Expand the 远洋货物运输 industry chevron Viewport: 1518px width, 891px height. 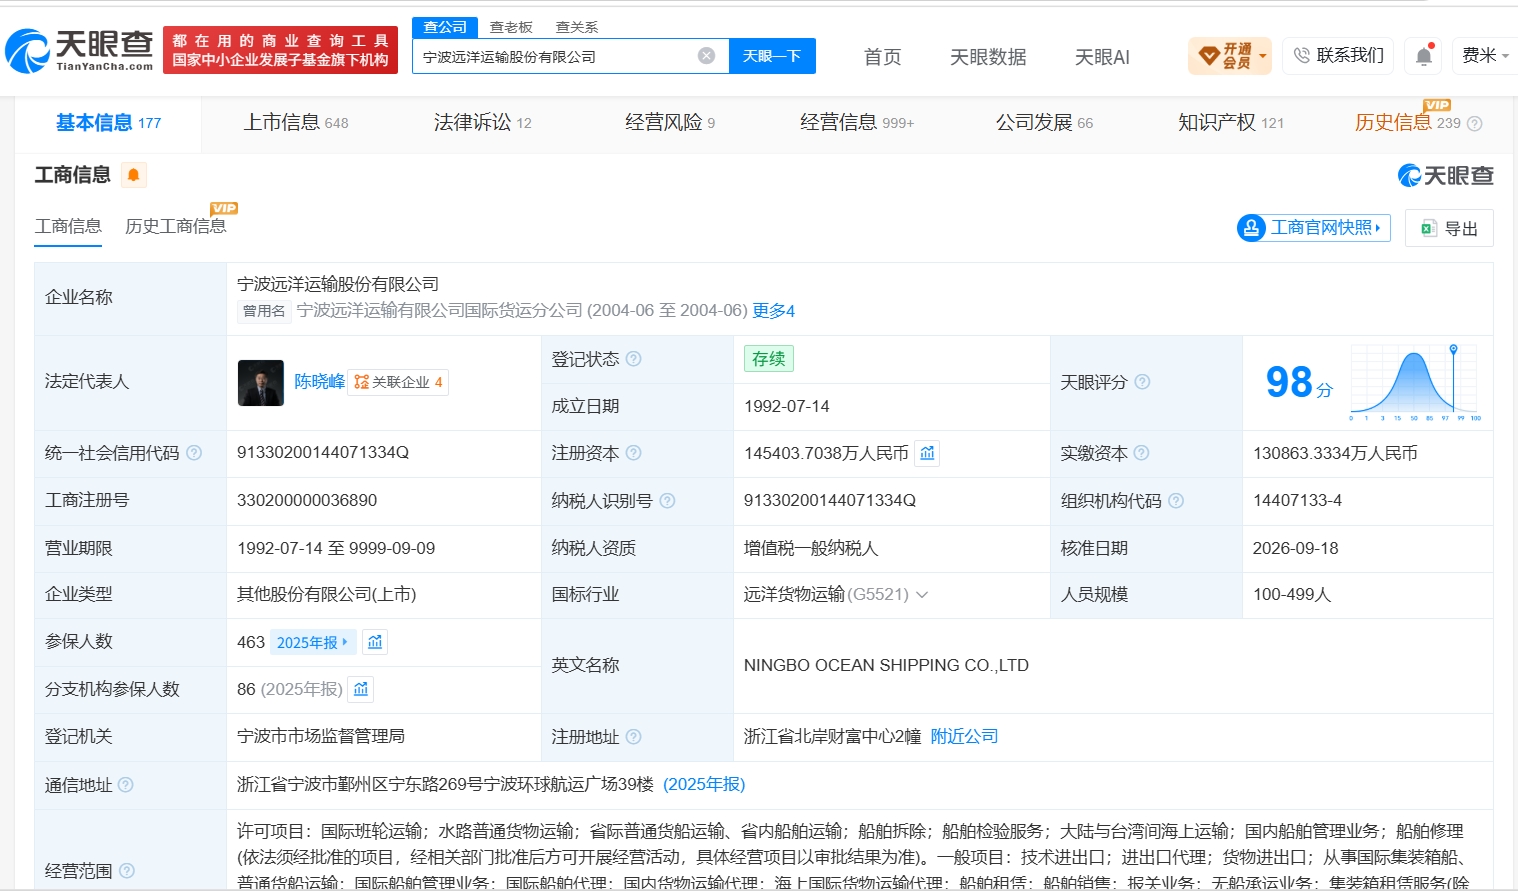coord(922,595)
